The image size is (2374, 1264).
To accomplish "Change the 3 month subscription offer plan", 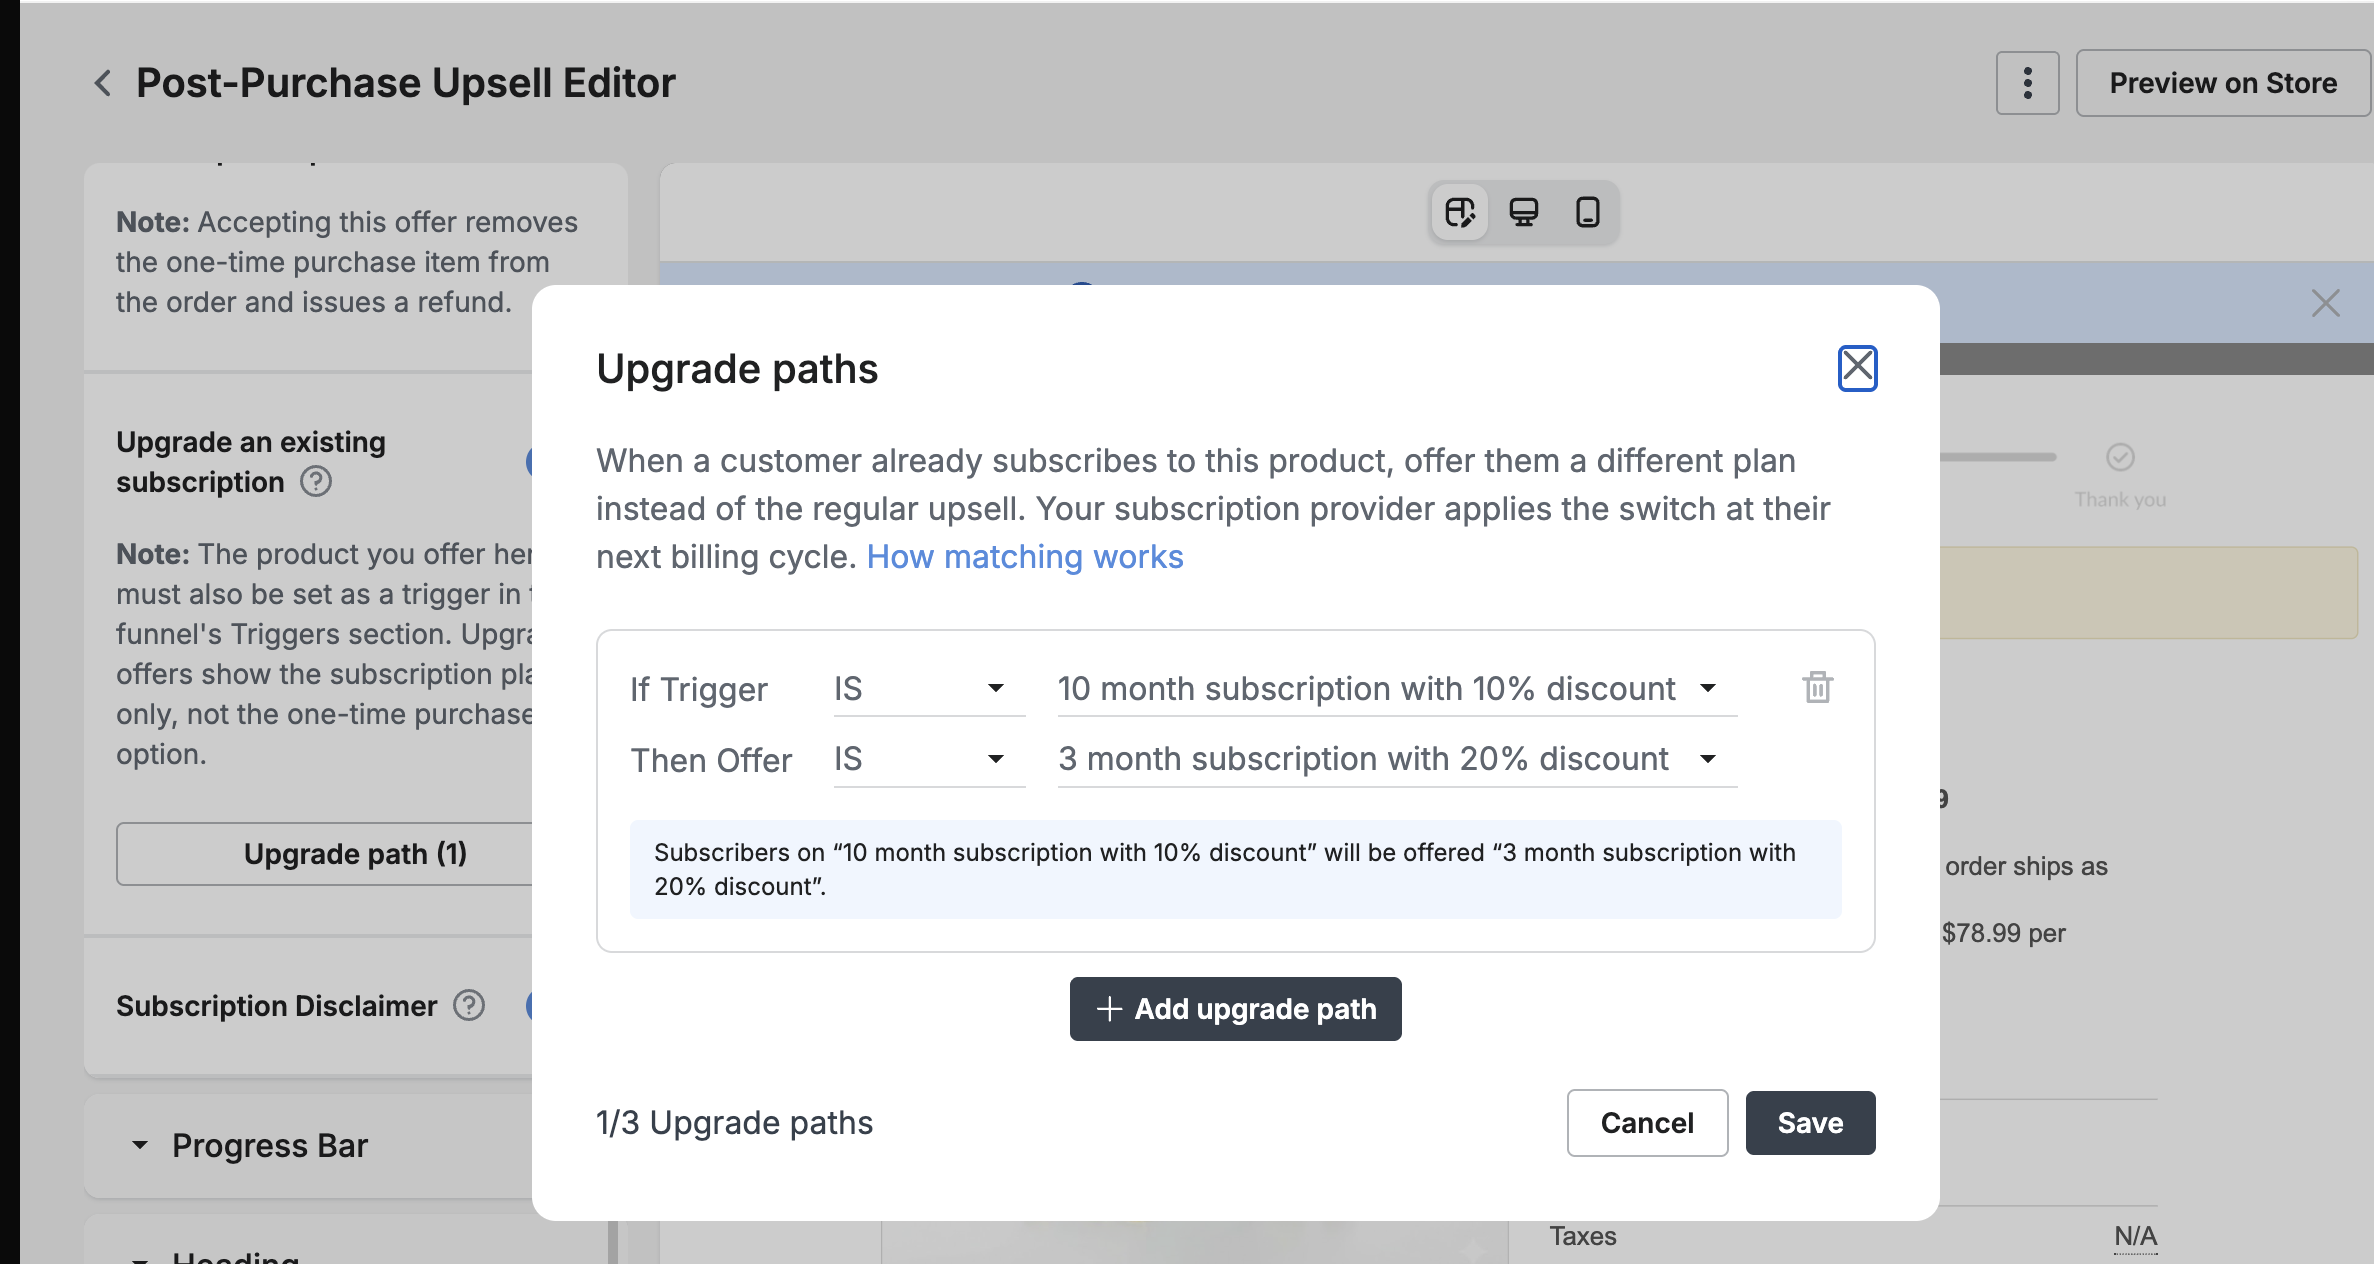I will (x=1397, y=760).
